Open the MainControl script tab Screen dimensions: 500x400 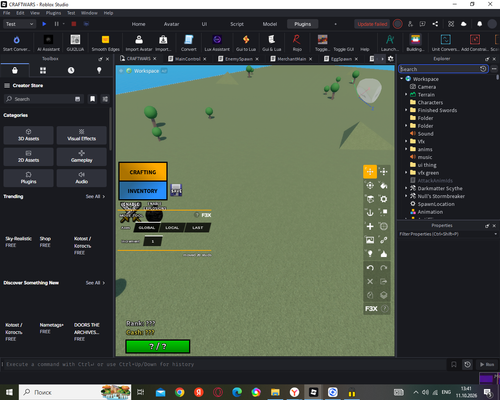(187, 59)
